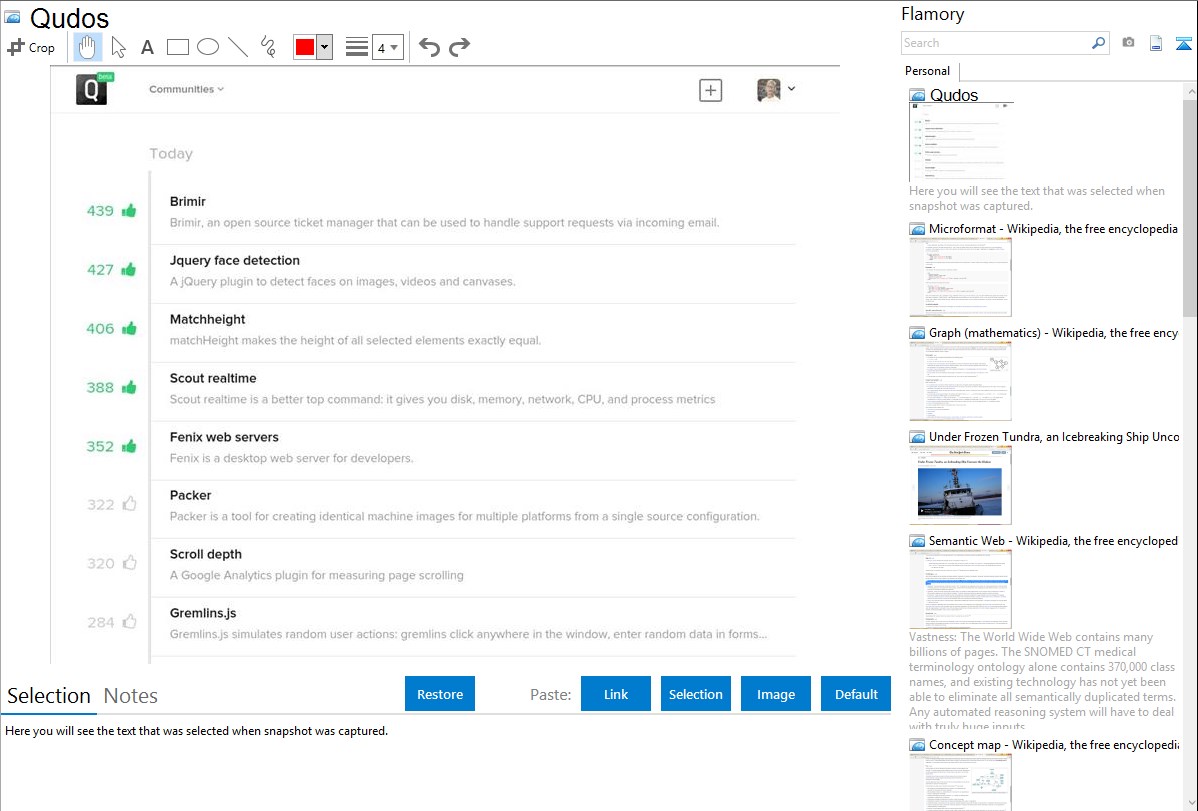
Task: Select the straight line tool
Action: [238, 47]
